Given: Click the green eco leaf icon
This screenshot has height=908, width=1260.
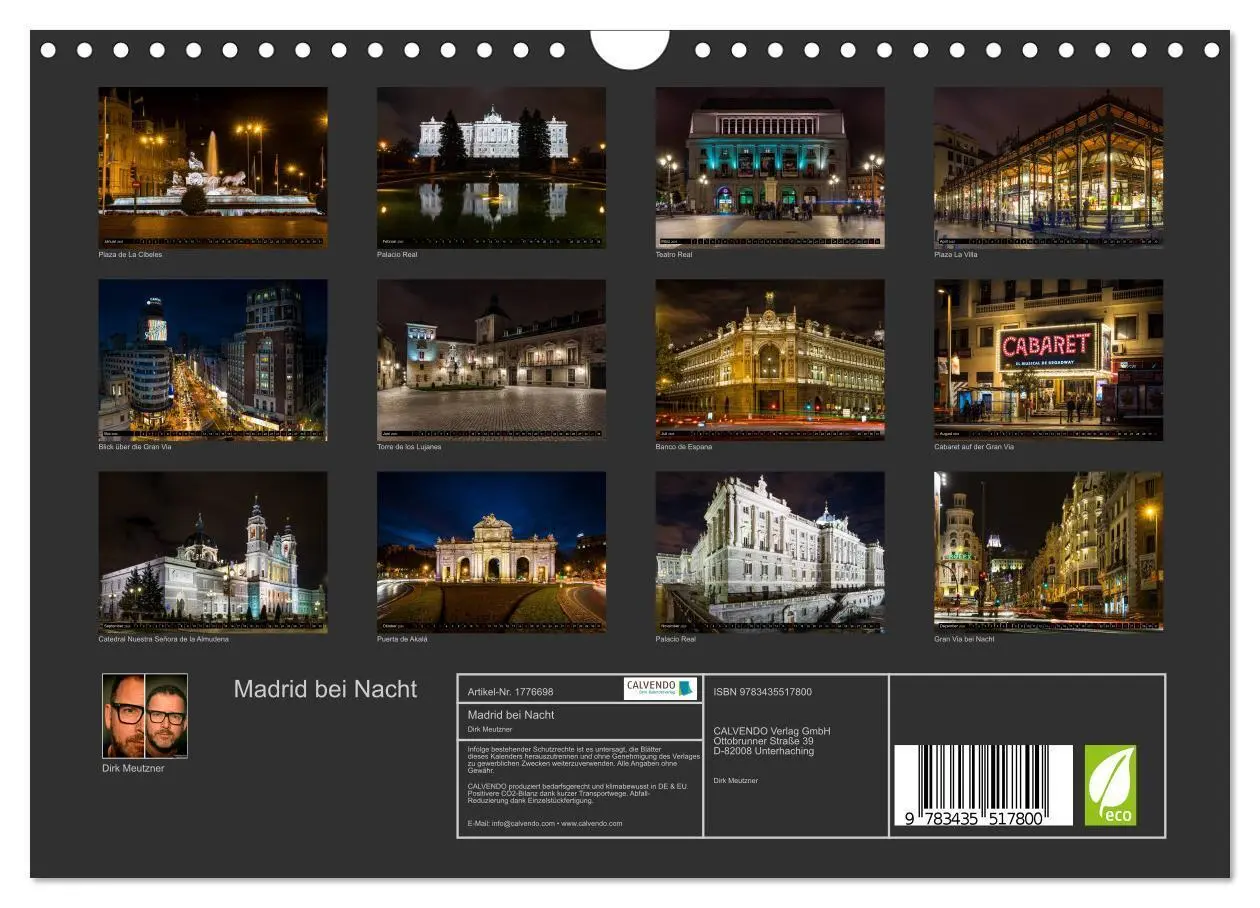Looking at the screenshot, I should [x=1111, y=785].
